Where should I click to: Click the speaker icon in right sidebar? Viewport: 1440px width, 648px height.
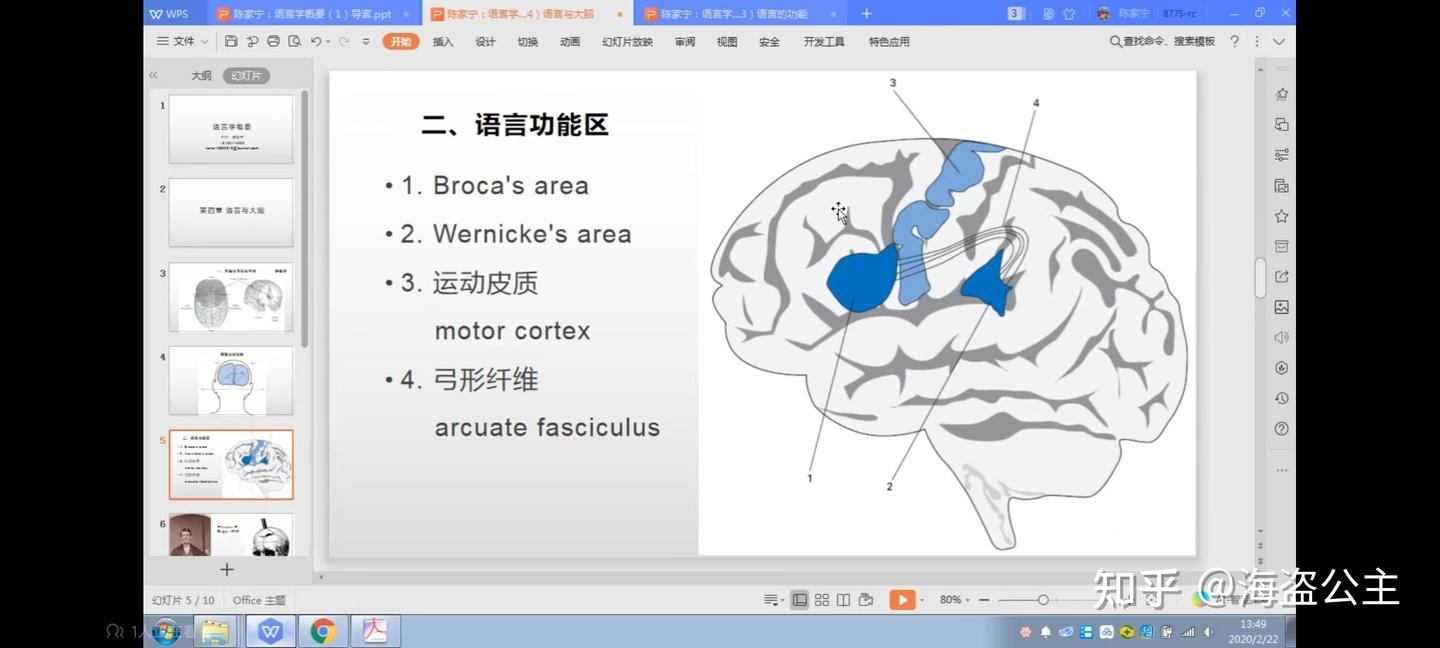1281,338
